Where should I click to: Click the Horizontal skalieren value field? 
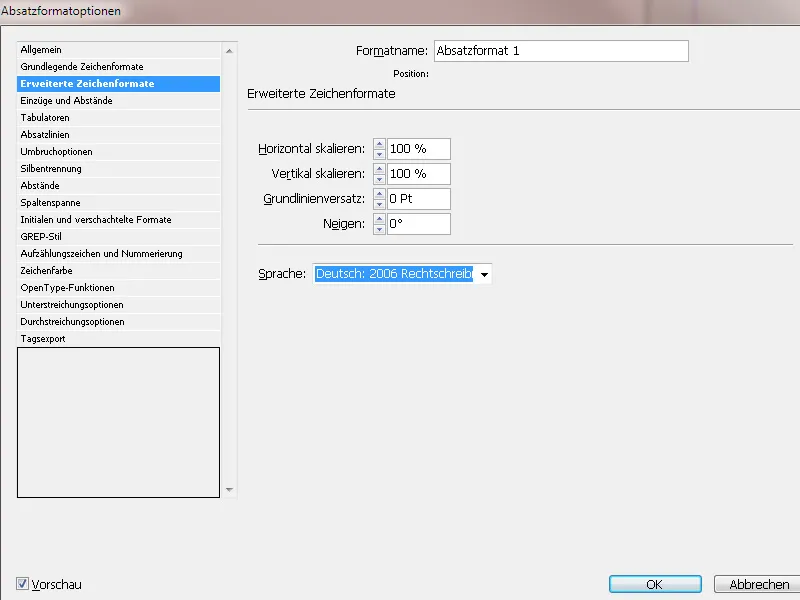[419, 149]
